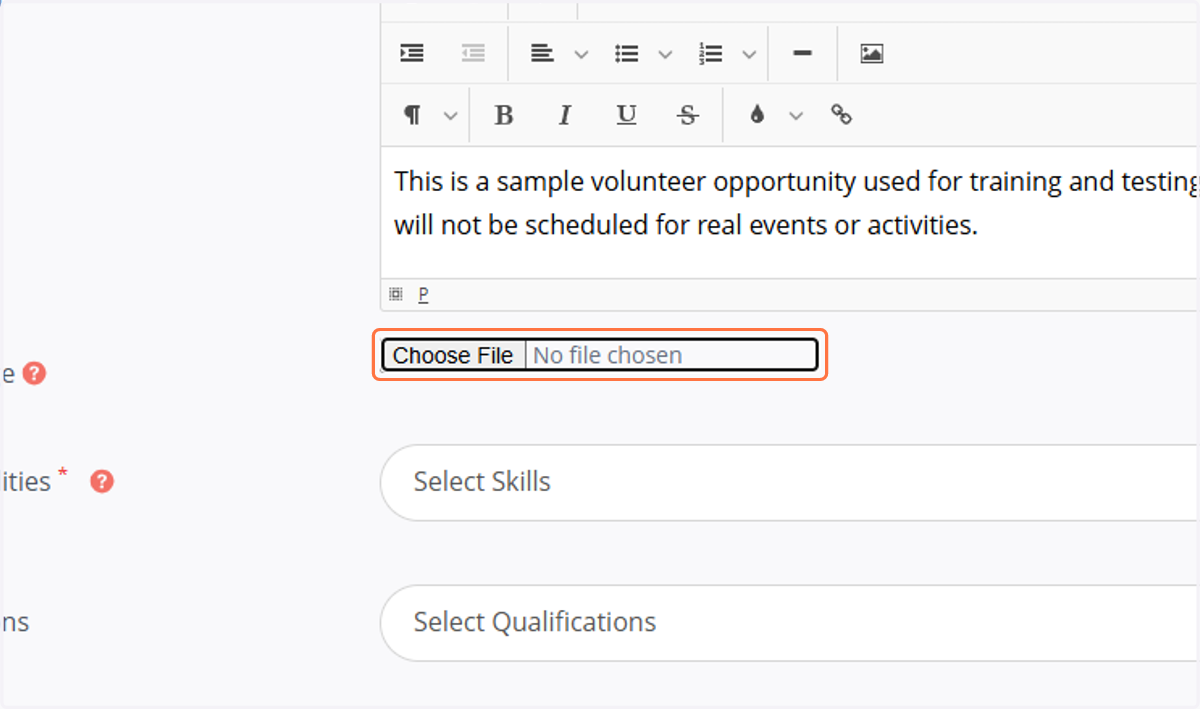The height and width of the screenshot is (709, 1200).
Task: Open the Select Qualifications dropdown
Action: (790, 622)
